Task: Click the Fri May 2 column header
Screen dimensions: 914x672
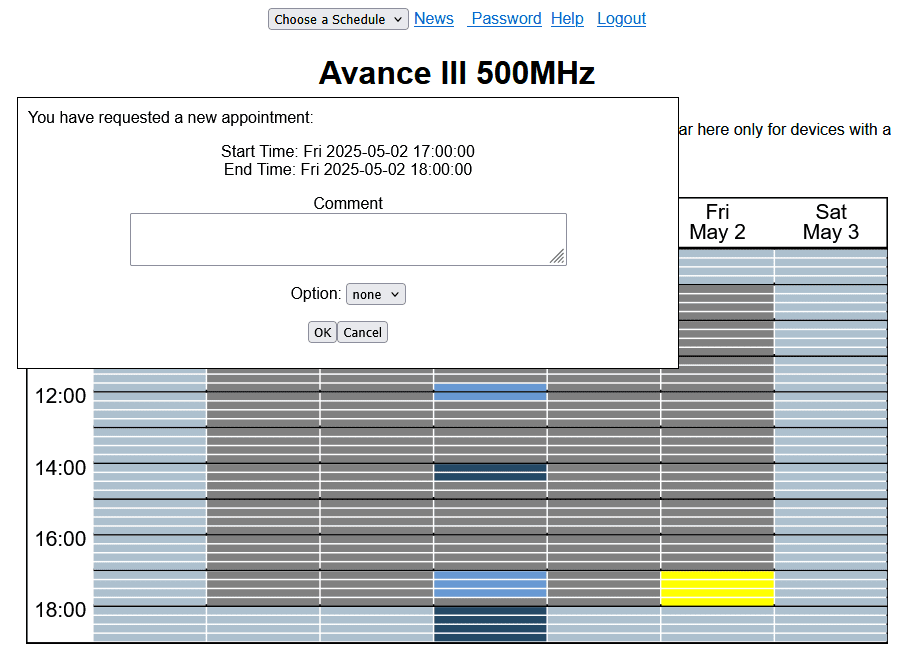Action: coord(716,221)
